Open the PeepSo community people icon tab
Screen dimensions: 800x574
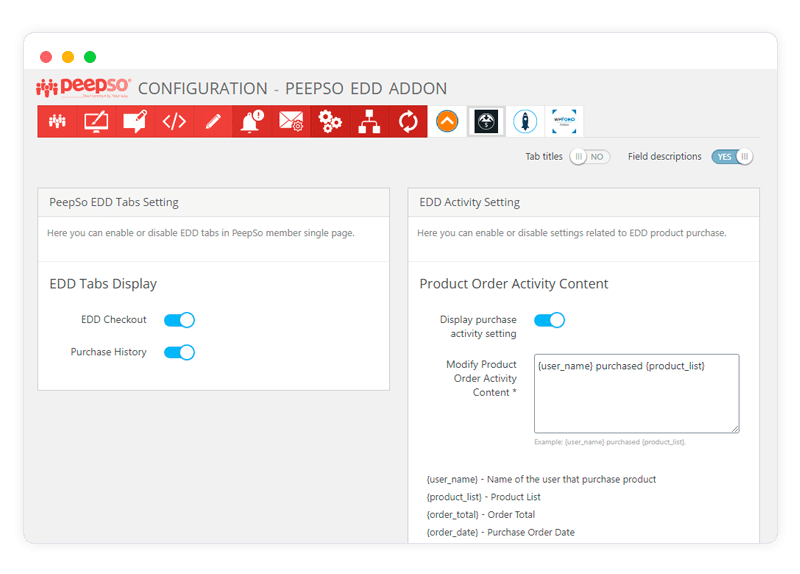pos(57,121)
